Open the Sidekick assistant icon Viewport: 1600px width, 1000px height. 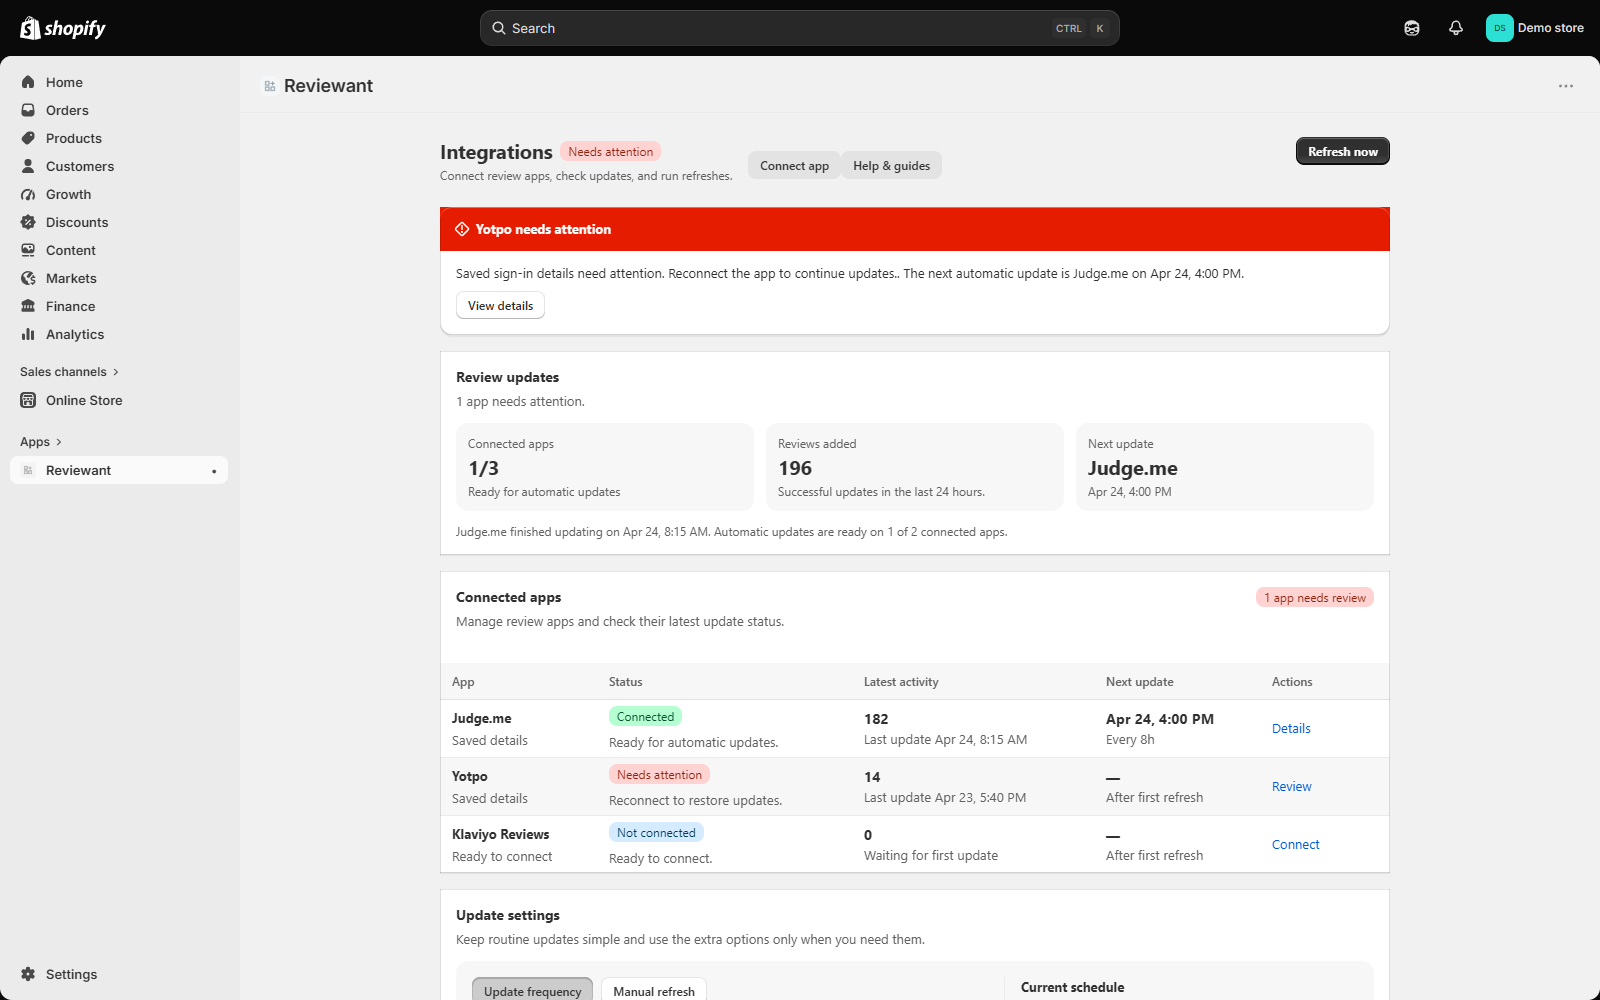[x=1412, y=28]
